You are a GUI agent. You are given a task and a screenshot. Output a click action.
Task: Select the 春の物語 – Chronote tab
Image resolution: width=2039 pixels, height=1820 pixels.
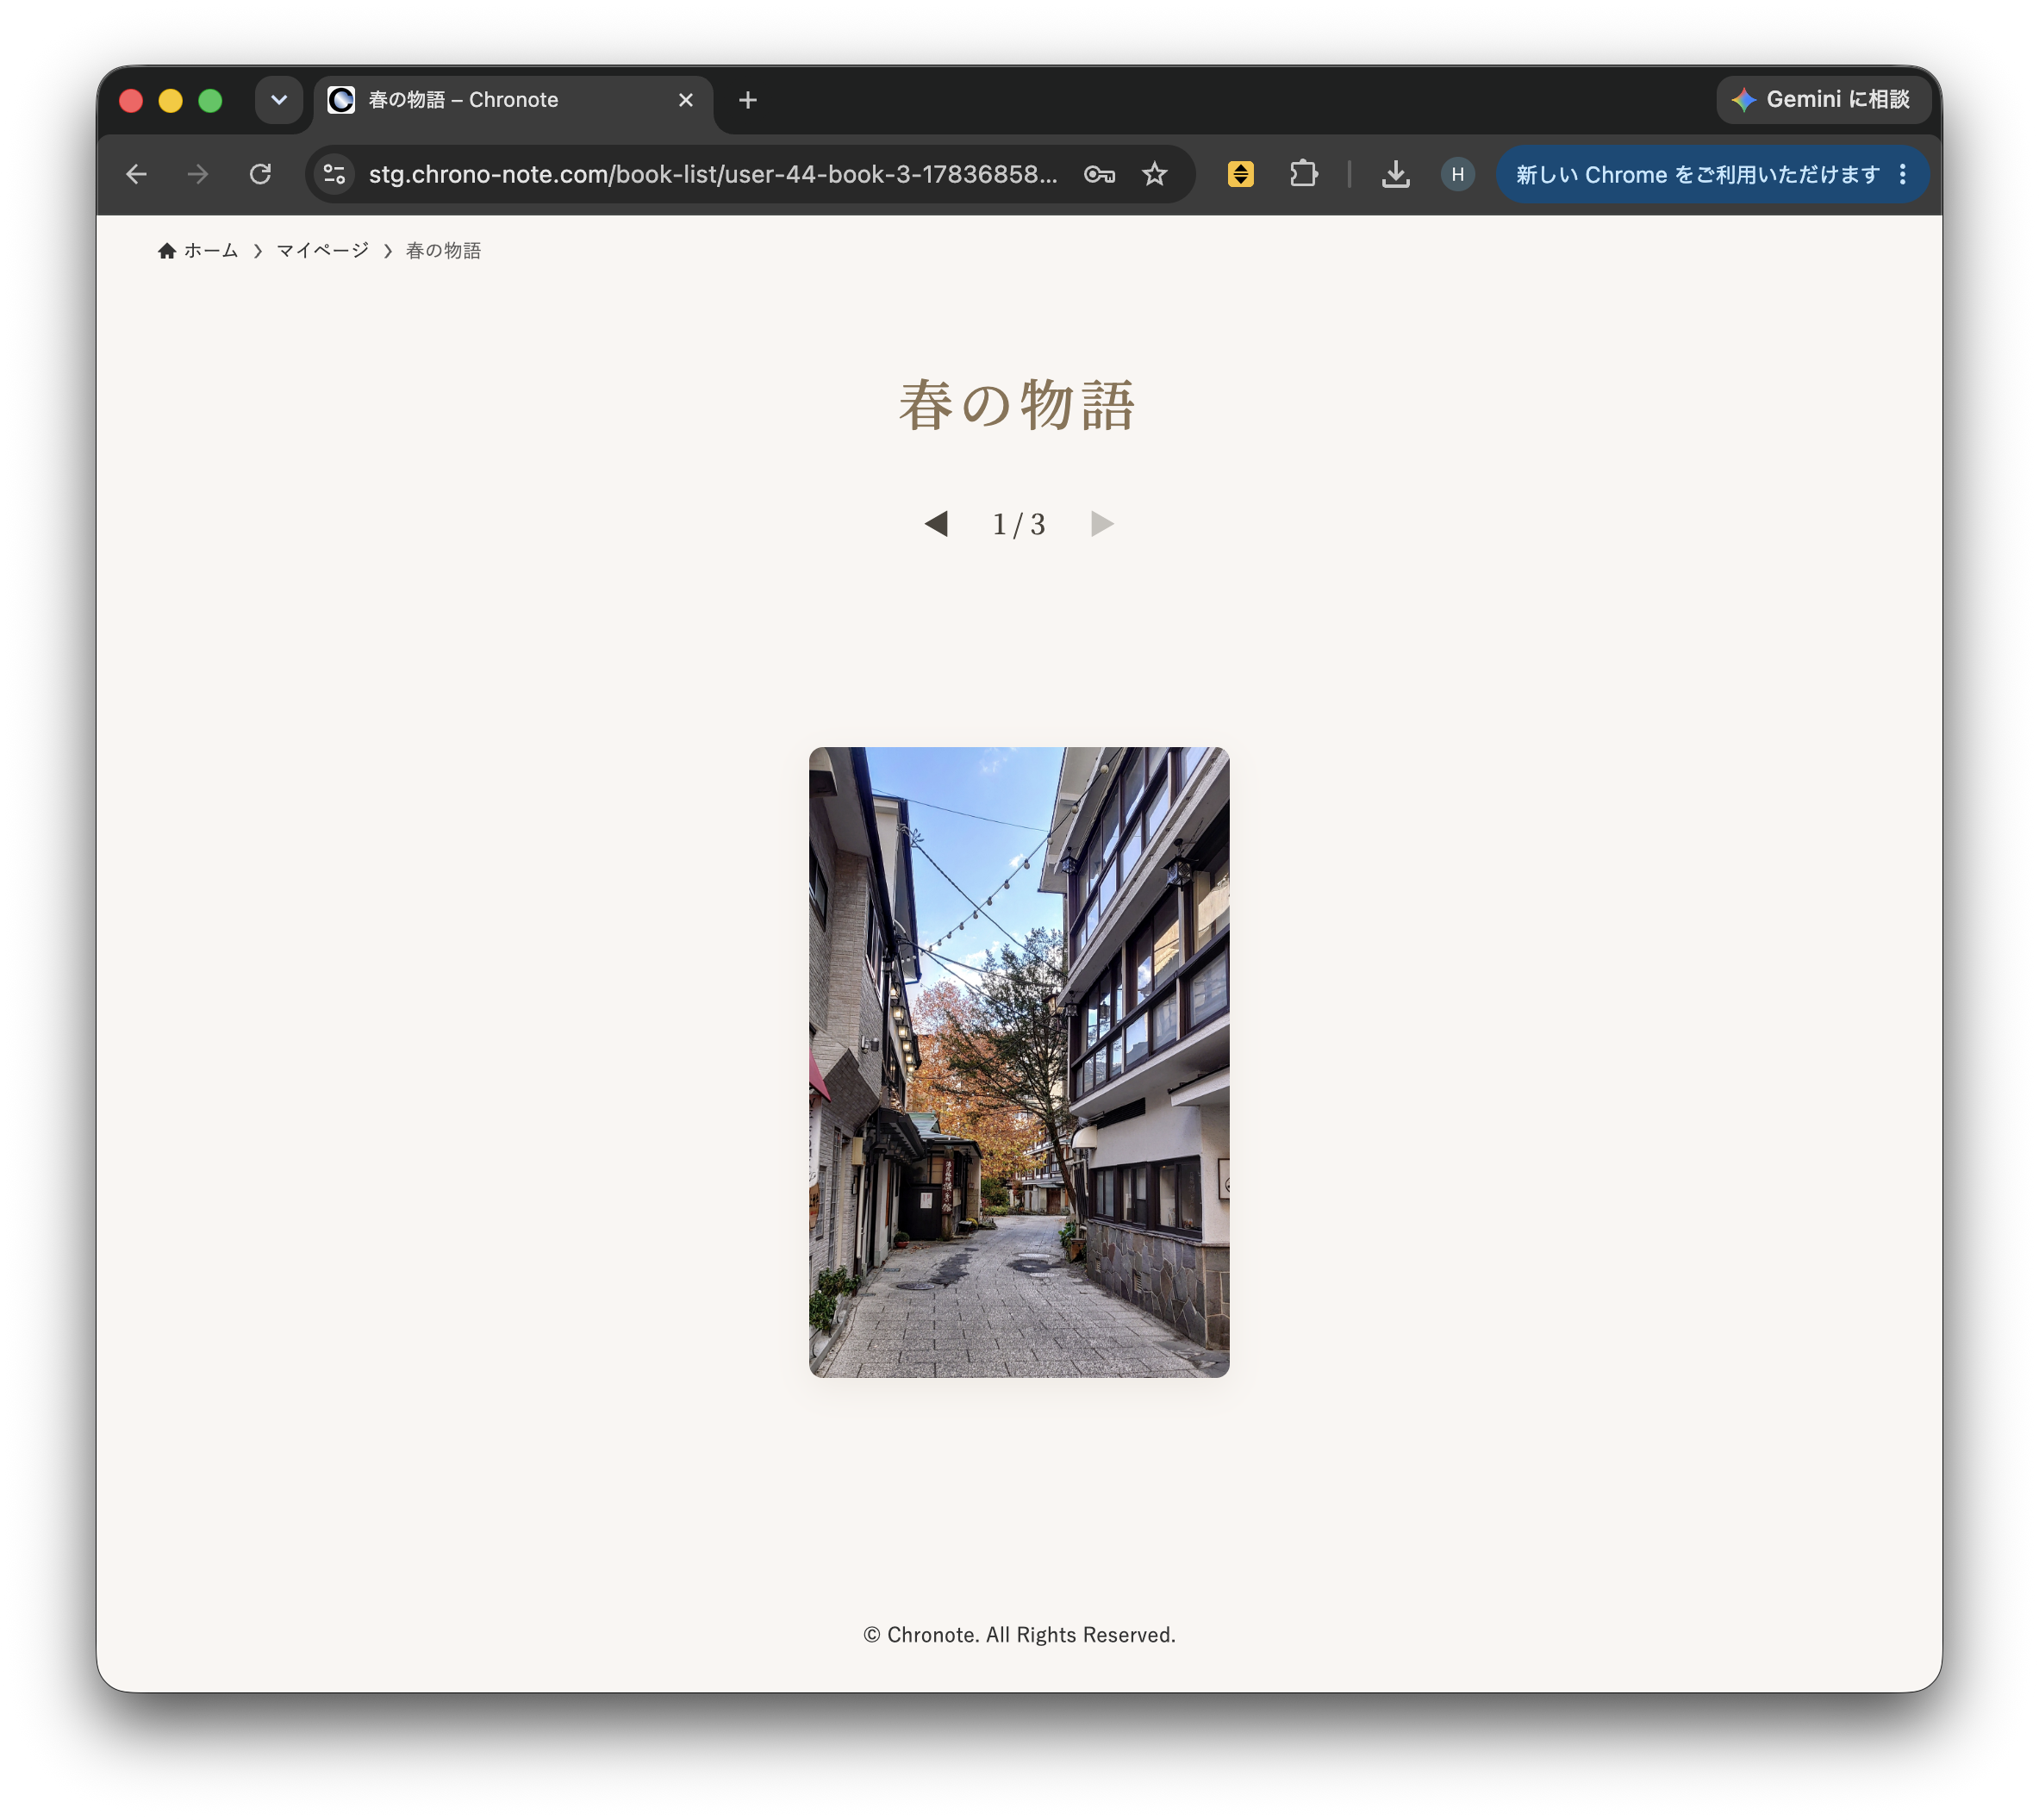coord(513,100)
